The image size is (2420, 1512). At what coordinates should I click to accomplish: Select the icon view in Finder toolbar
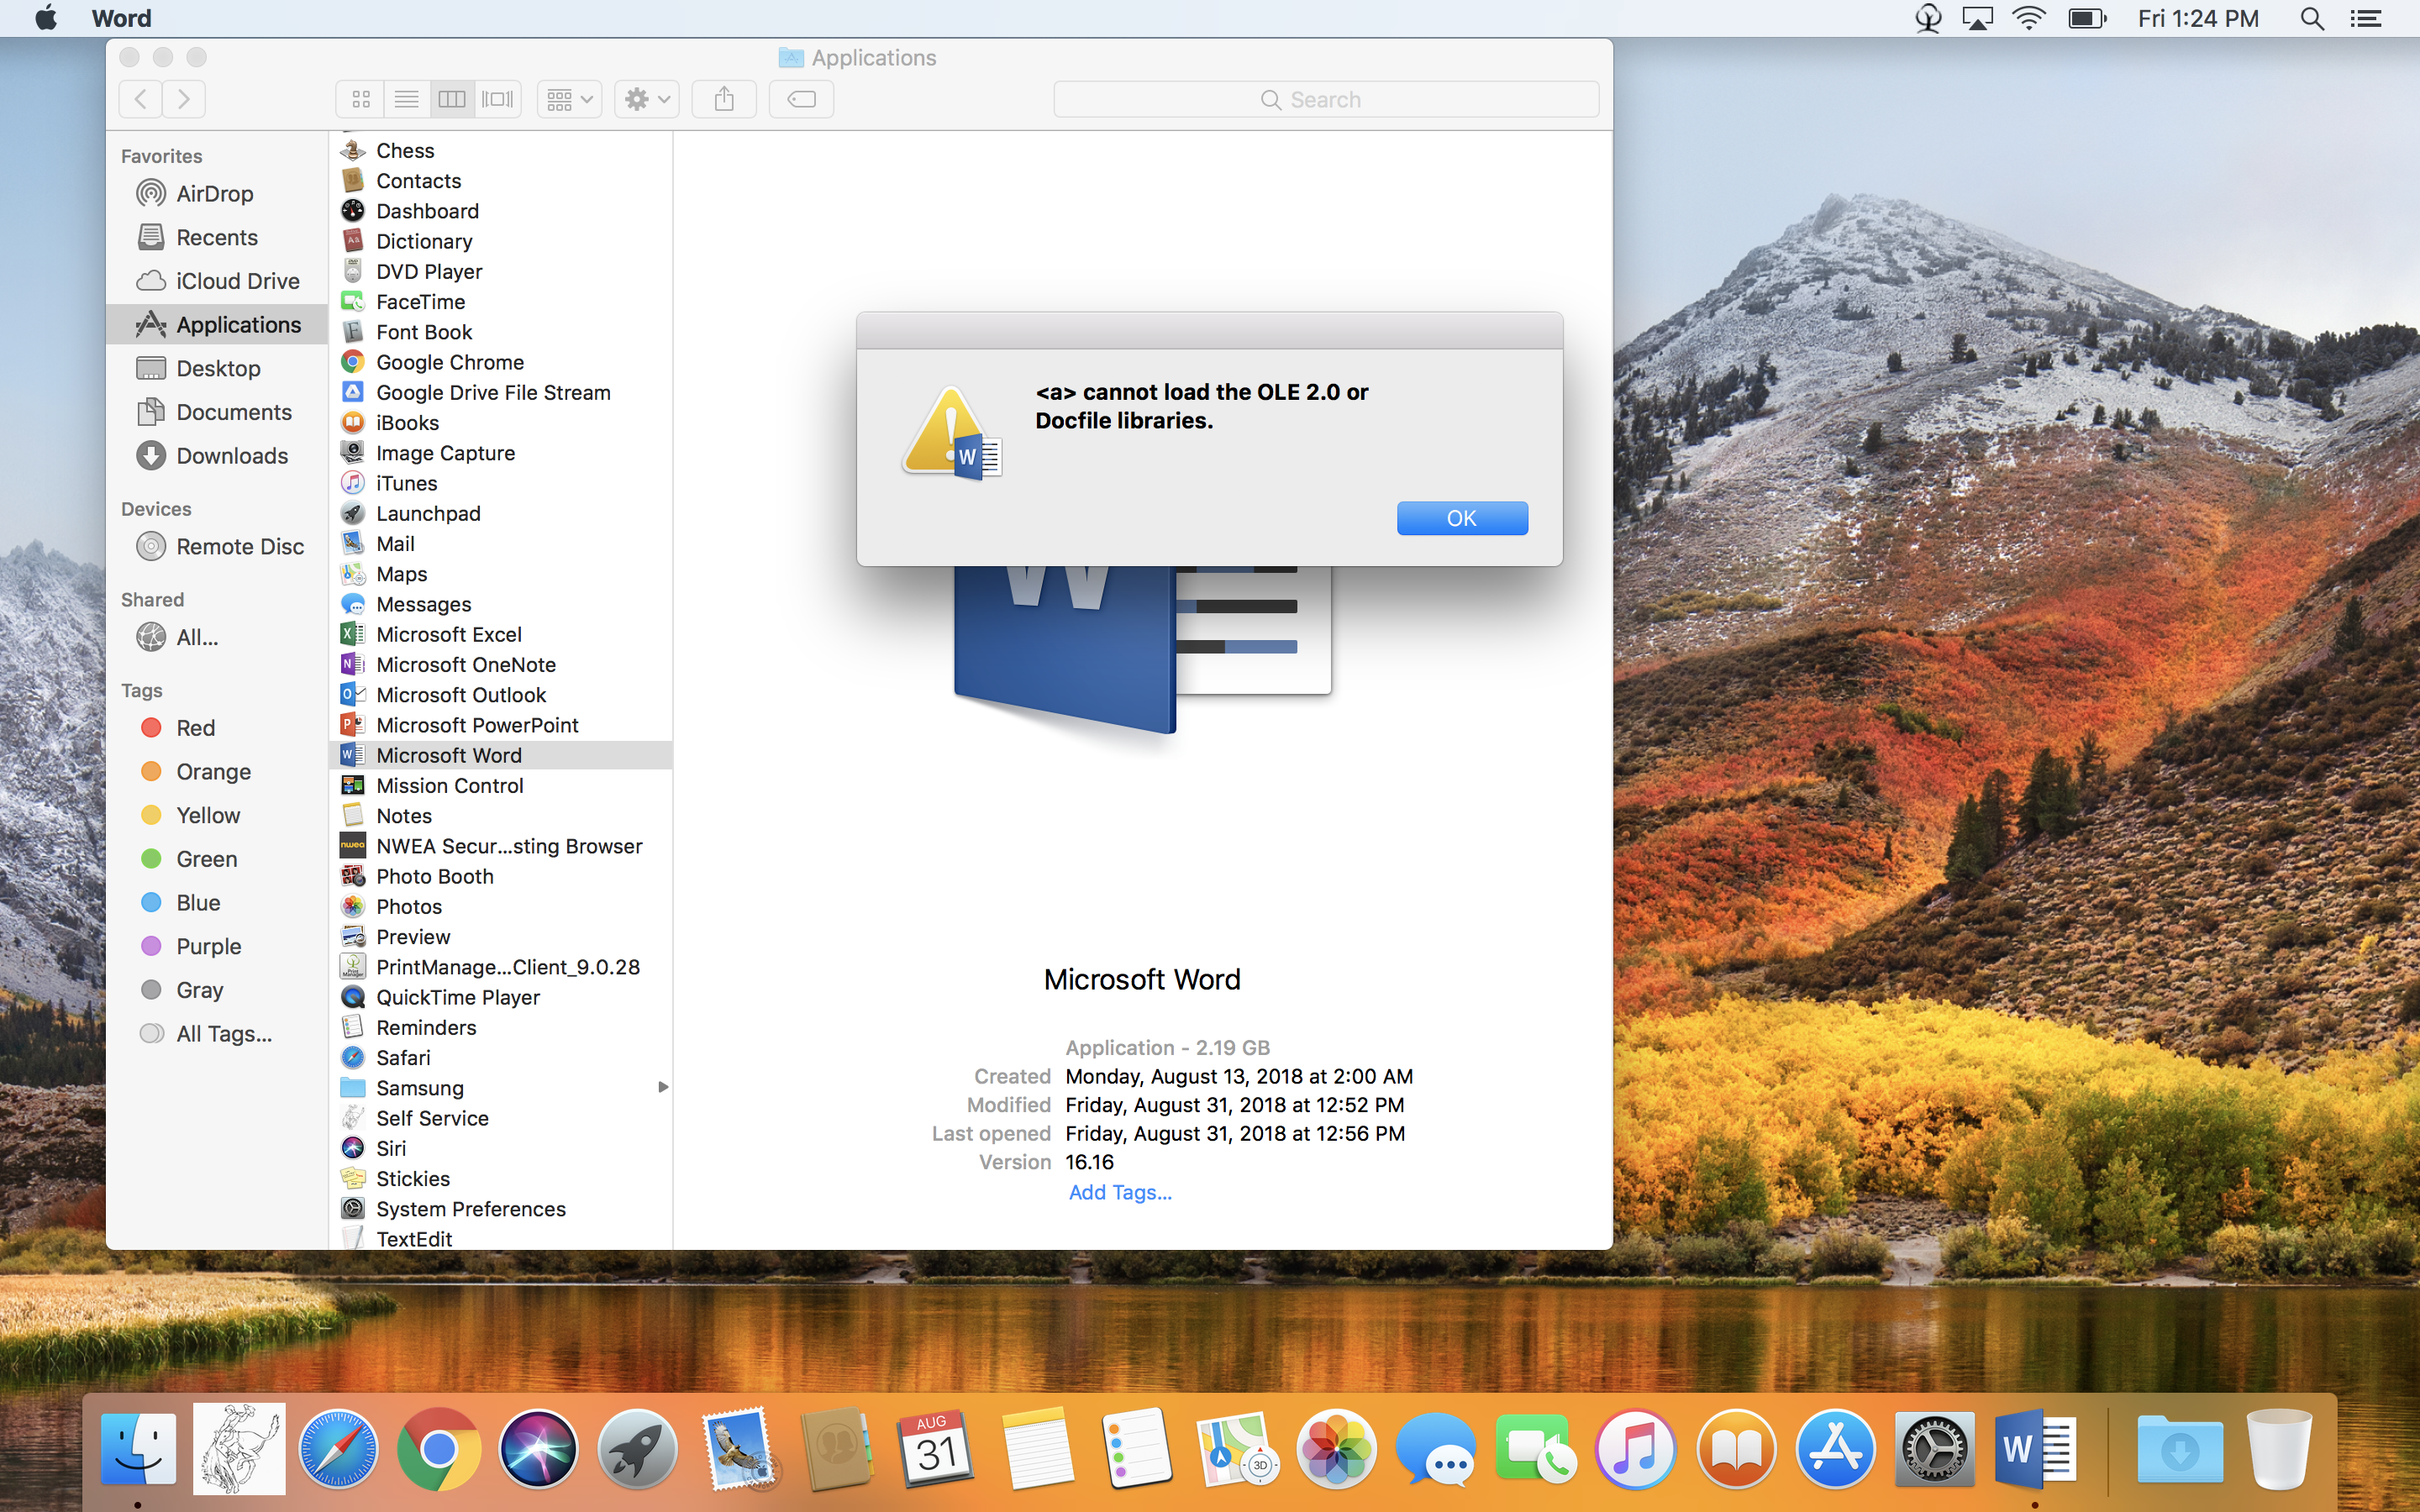tap(360, 99)
